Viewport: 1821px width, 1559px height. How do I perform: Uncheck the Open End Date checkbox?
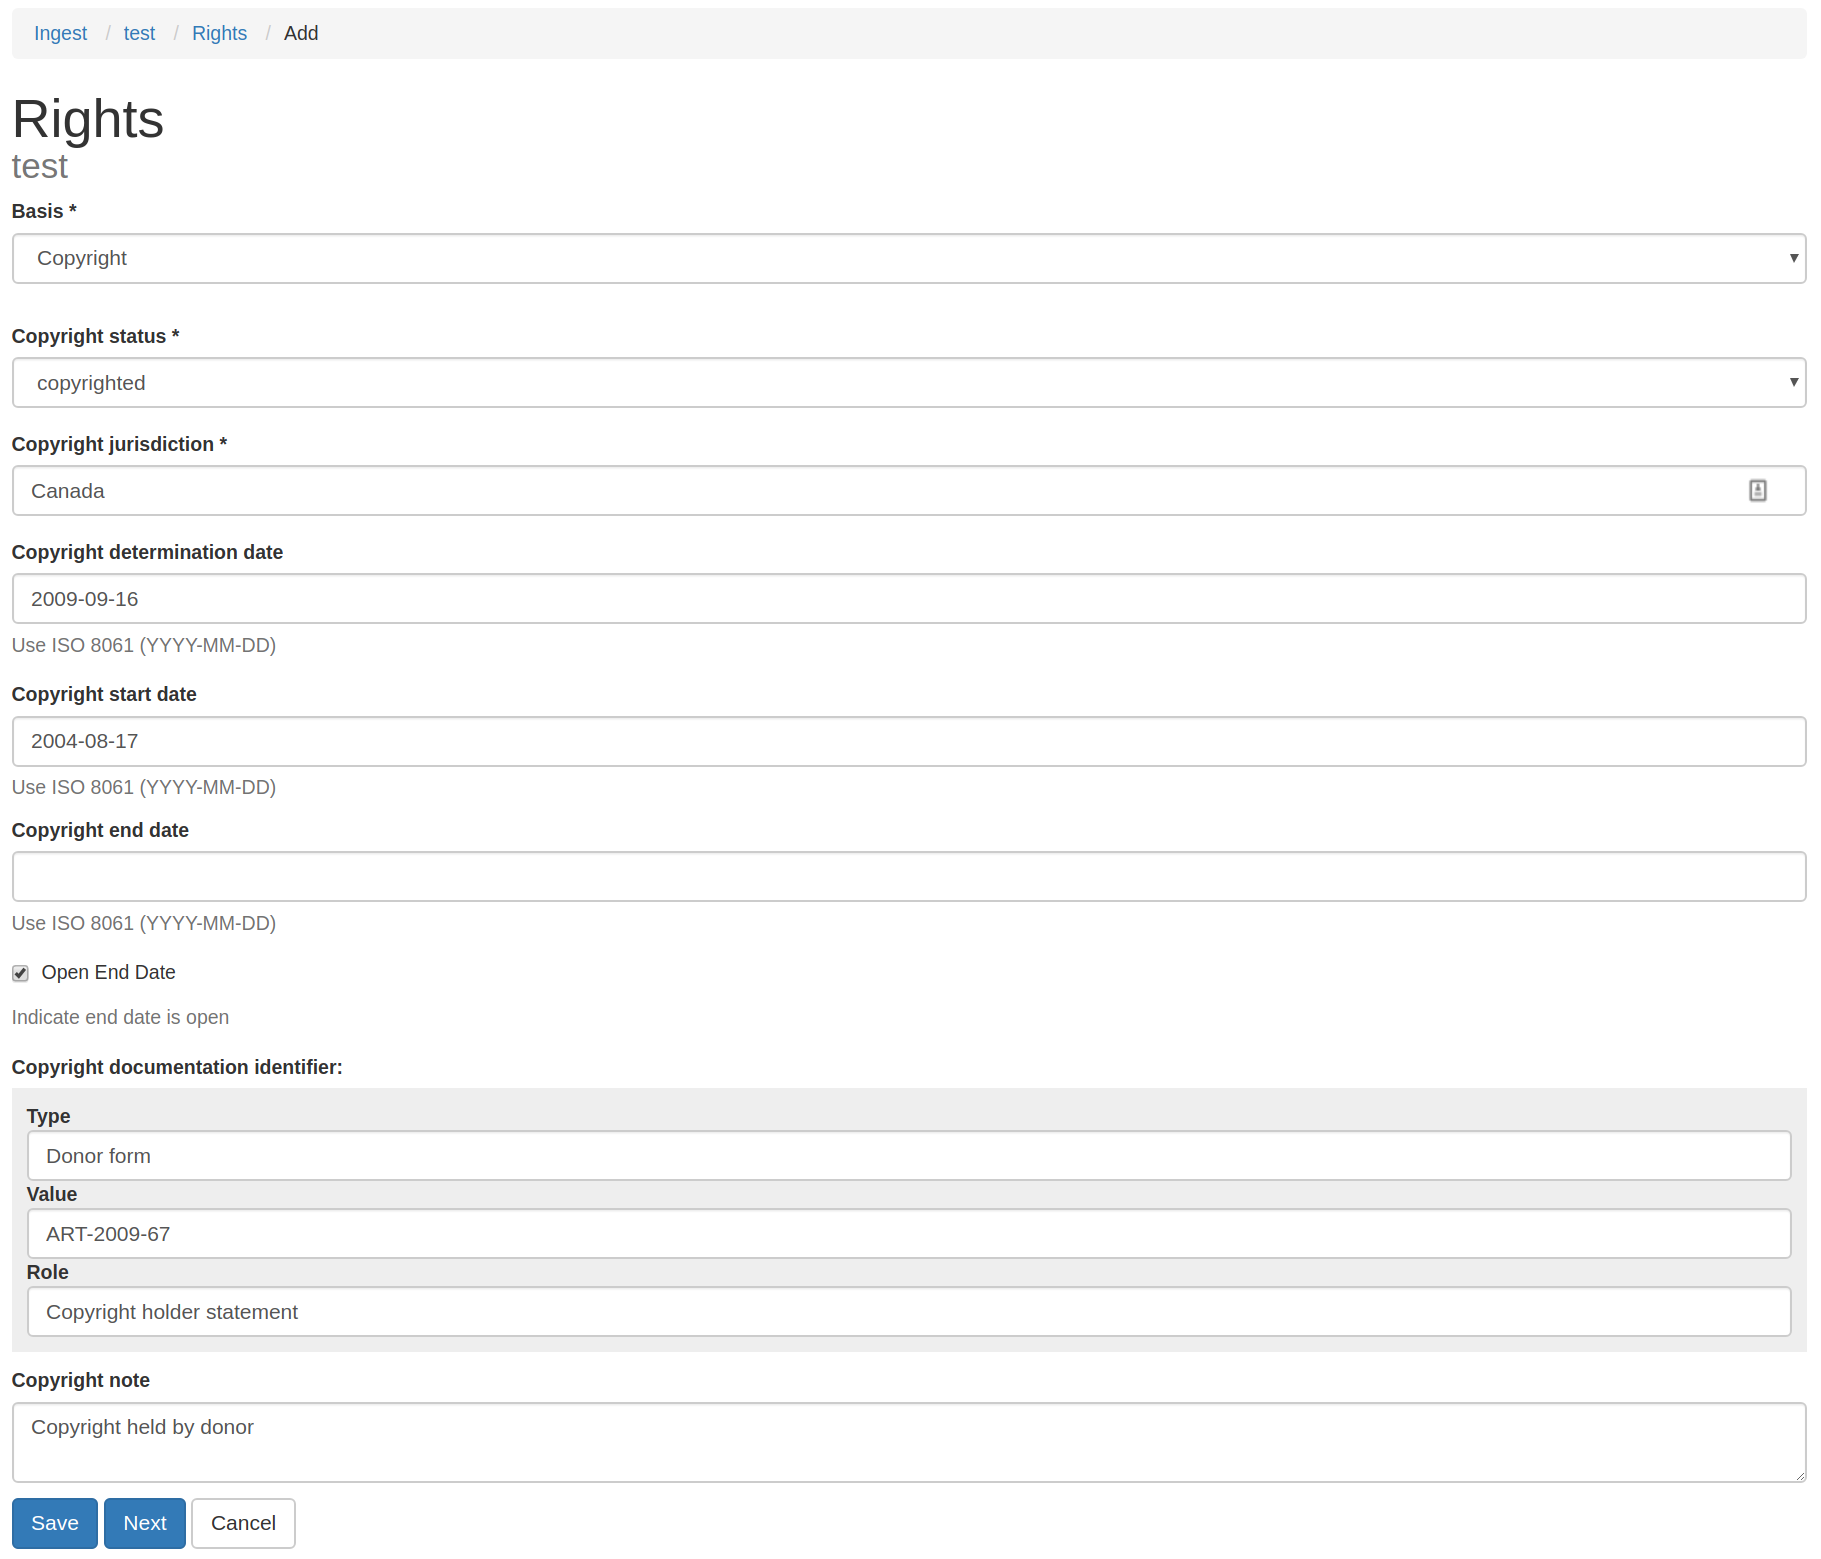click(x=20, y=973)
